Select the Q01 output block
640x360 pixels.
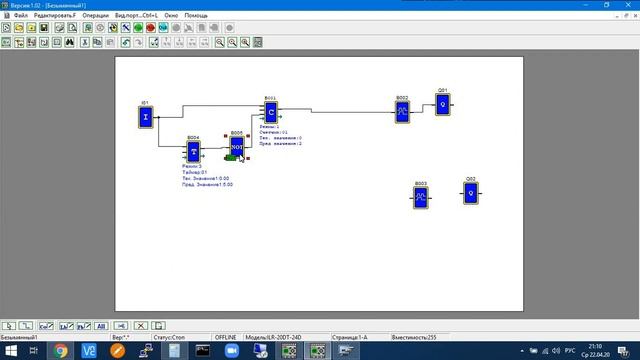pos(442,104)
